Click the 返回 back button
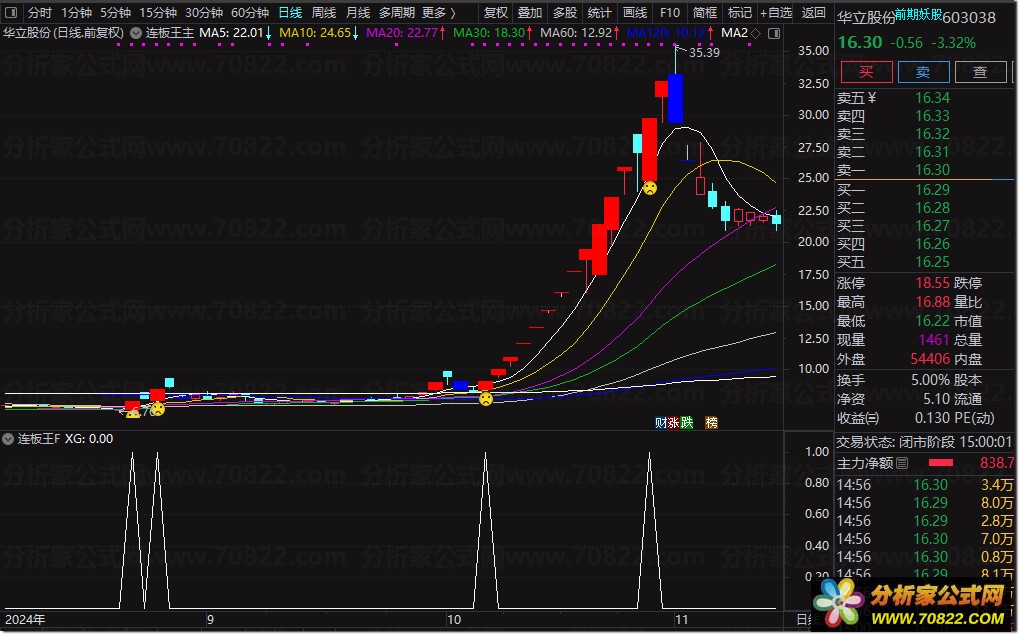1021x635 pixels. click(813, 12)
